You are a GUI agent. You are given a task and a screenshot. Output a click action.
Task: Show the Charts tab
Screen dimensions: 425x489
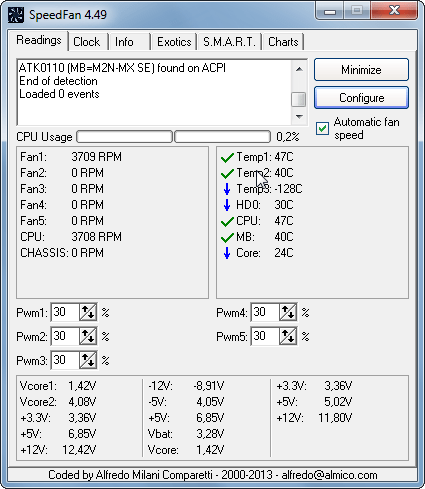point(283,42)
